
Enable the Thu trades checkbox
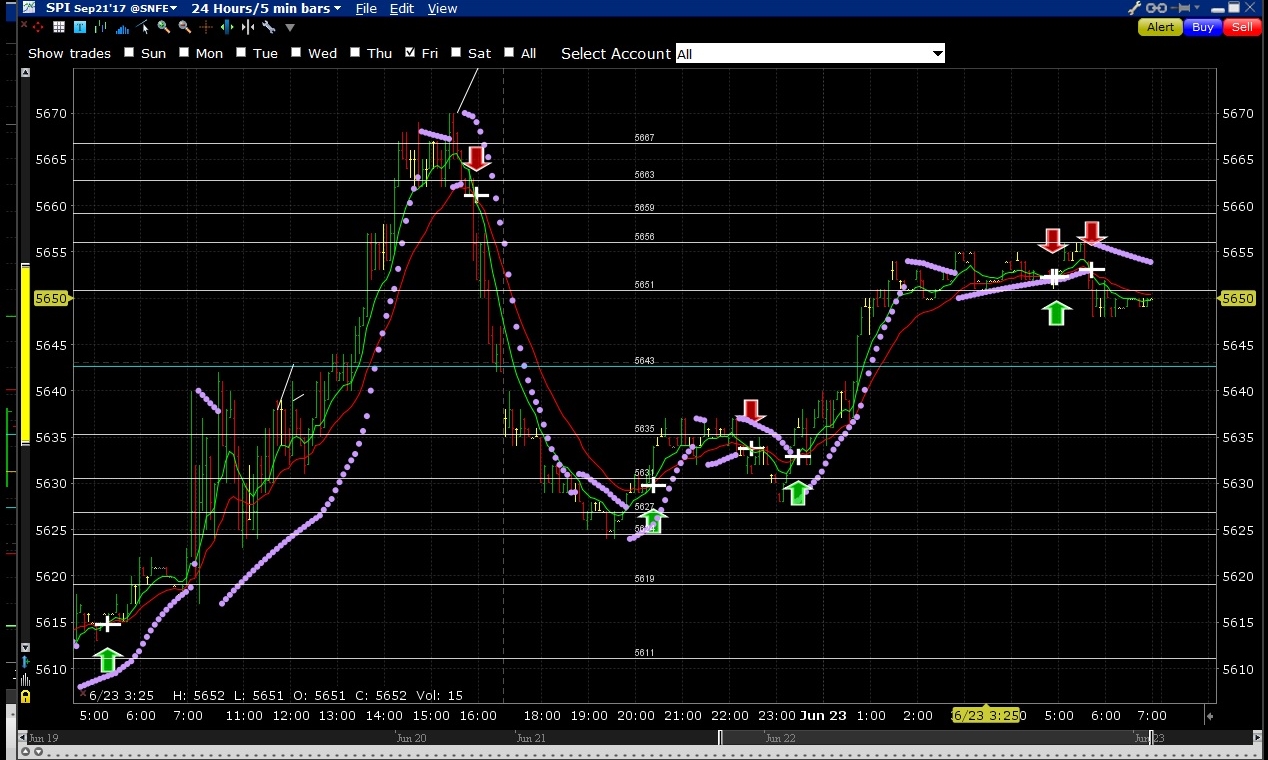[355, 53]
